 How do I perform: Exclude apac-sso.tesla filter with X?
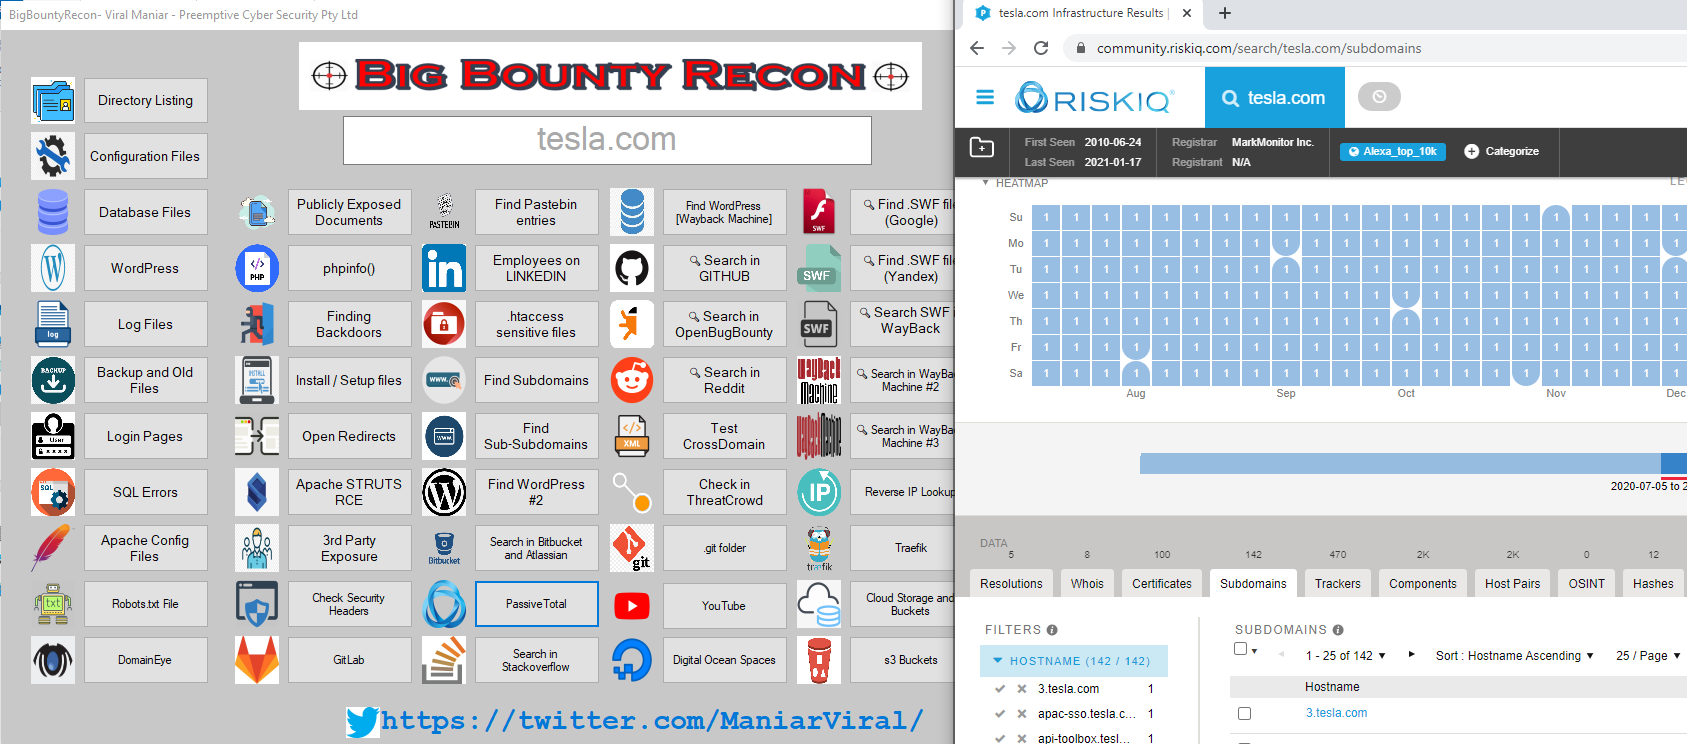[1021, 714]
